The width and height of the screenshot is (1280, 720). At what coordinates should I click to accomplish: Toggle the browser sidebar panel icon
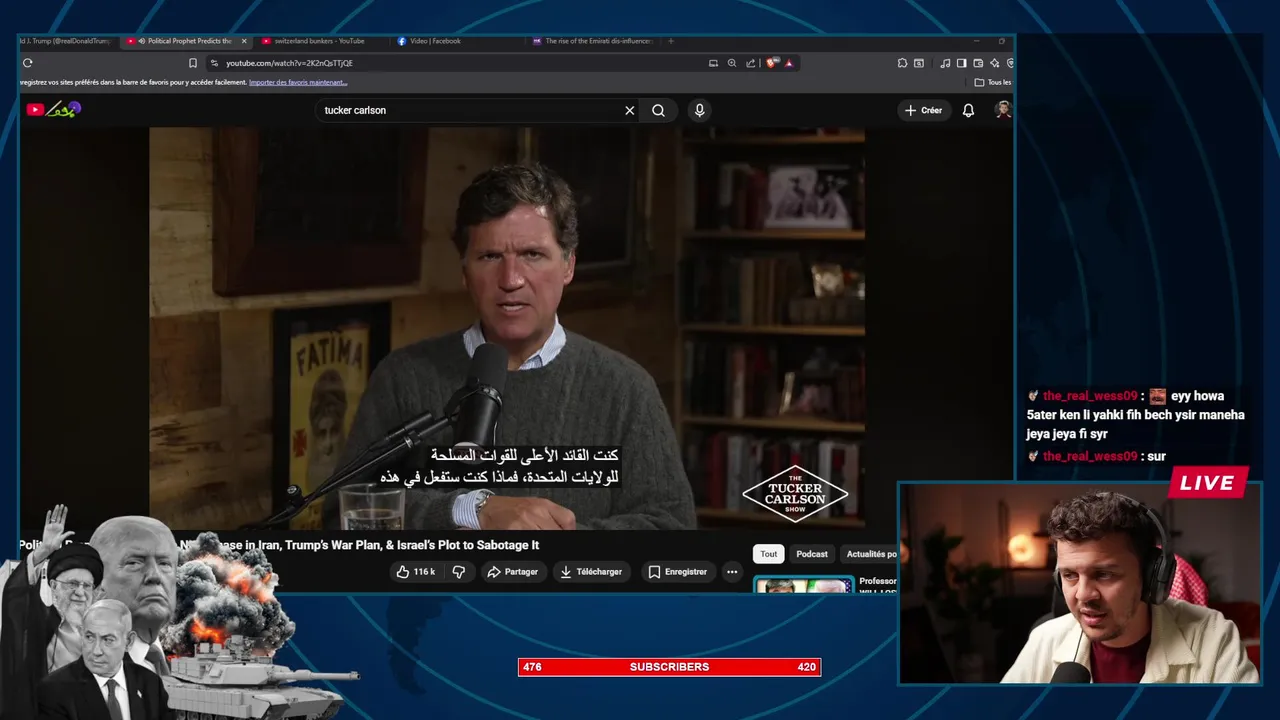pos(961,63)
